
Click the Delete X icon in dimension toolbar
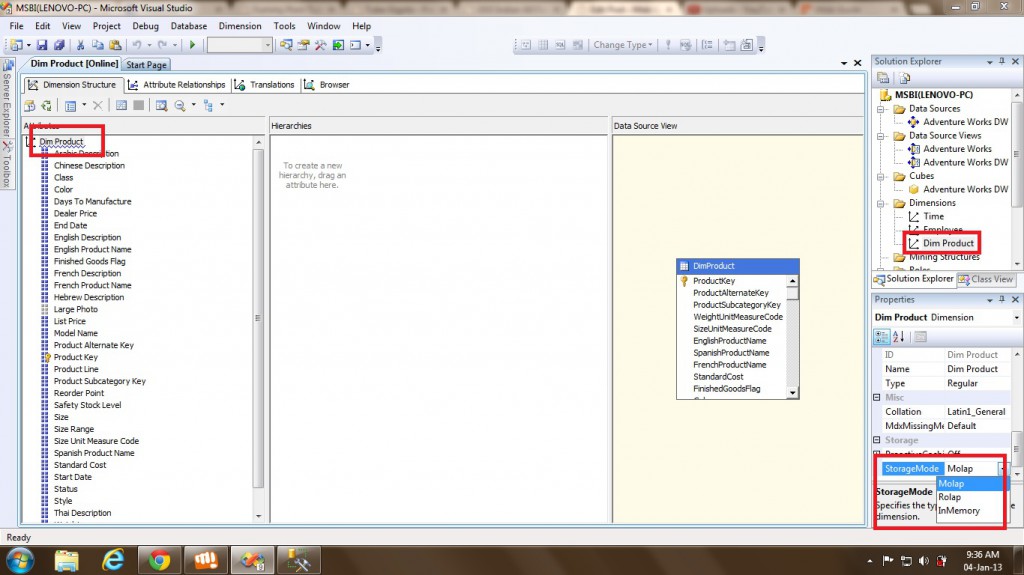pos(98,105)
